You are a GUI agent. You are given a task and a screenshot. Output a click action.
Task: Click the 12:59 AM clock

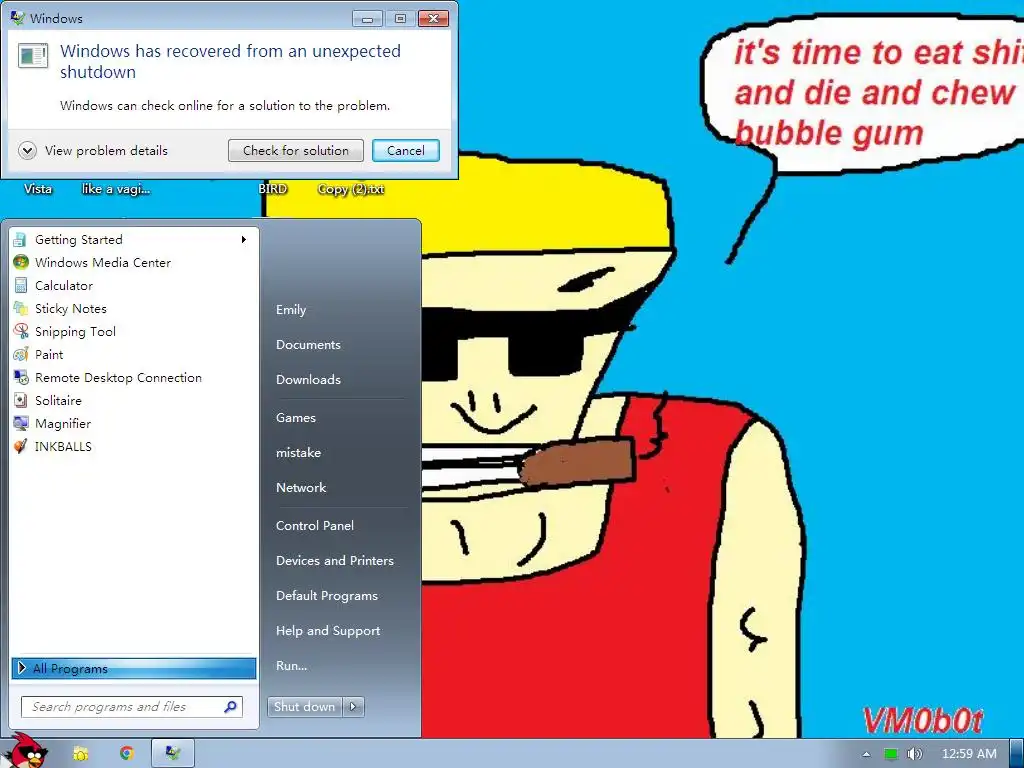pos(969,754)
